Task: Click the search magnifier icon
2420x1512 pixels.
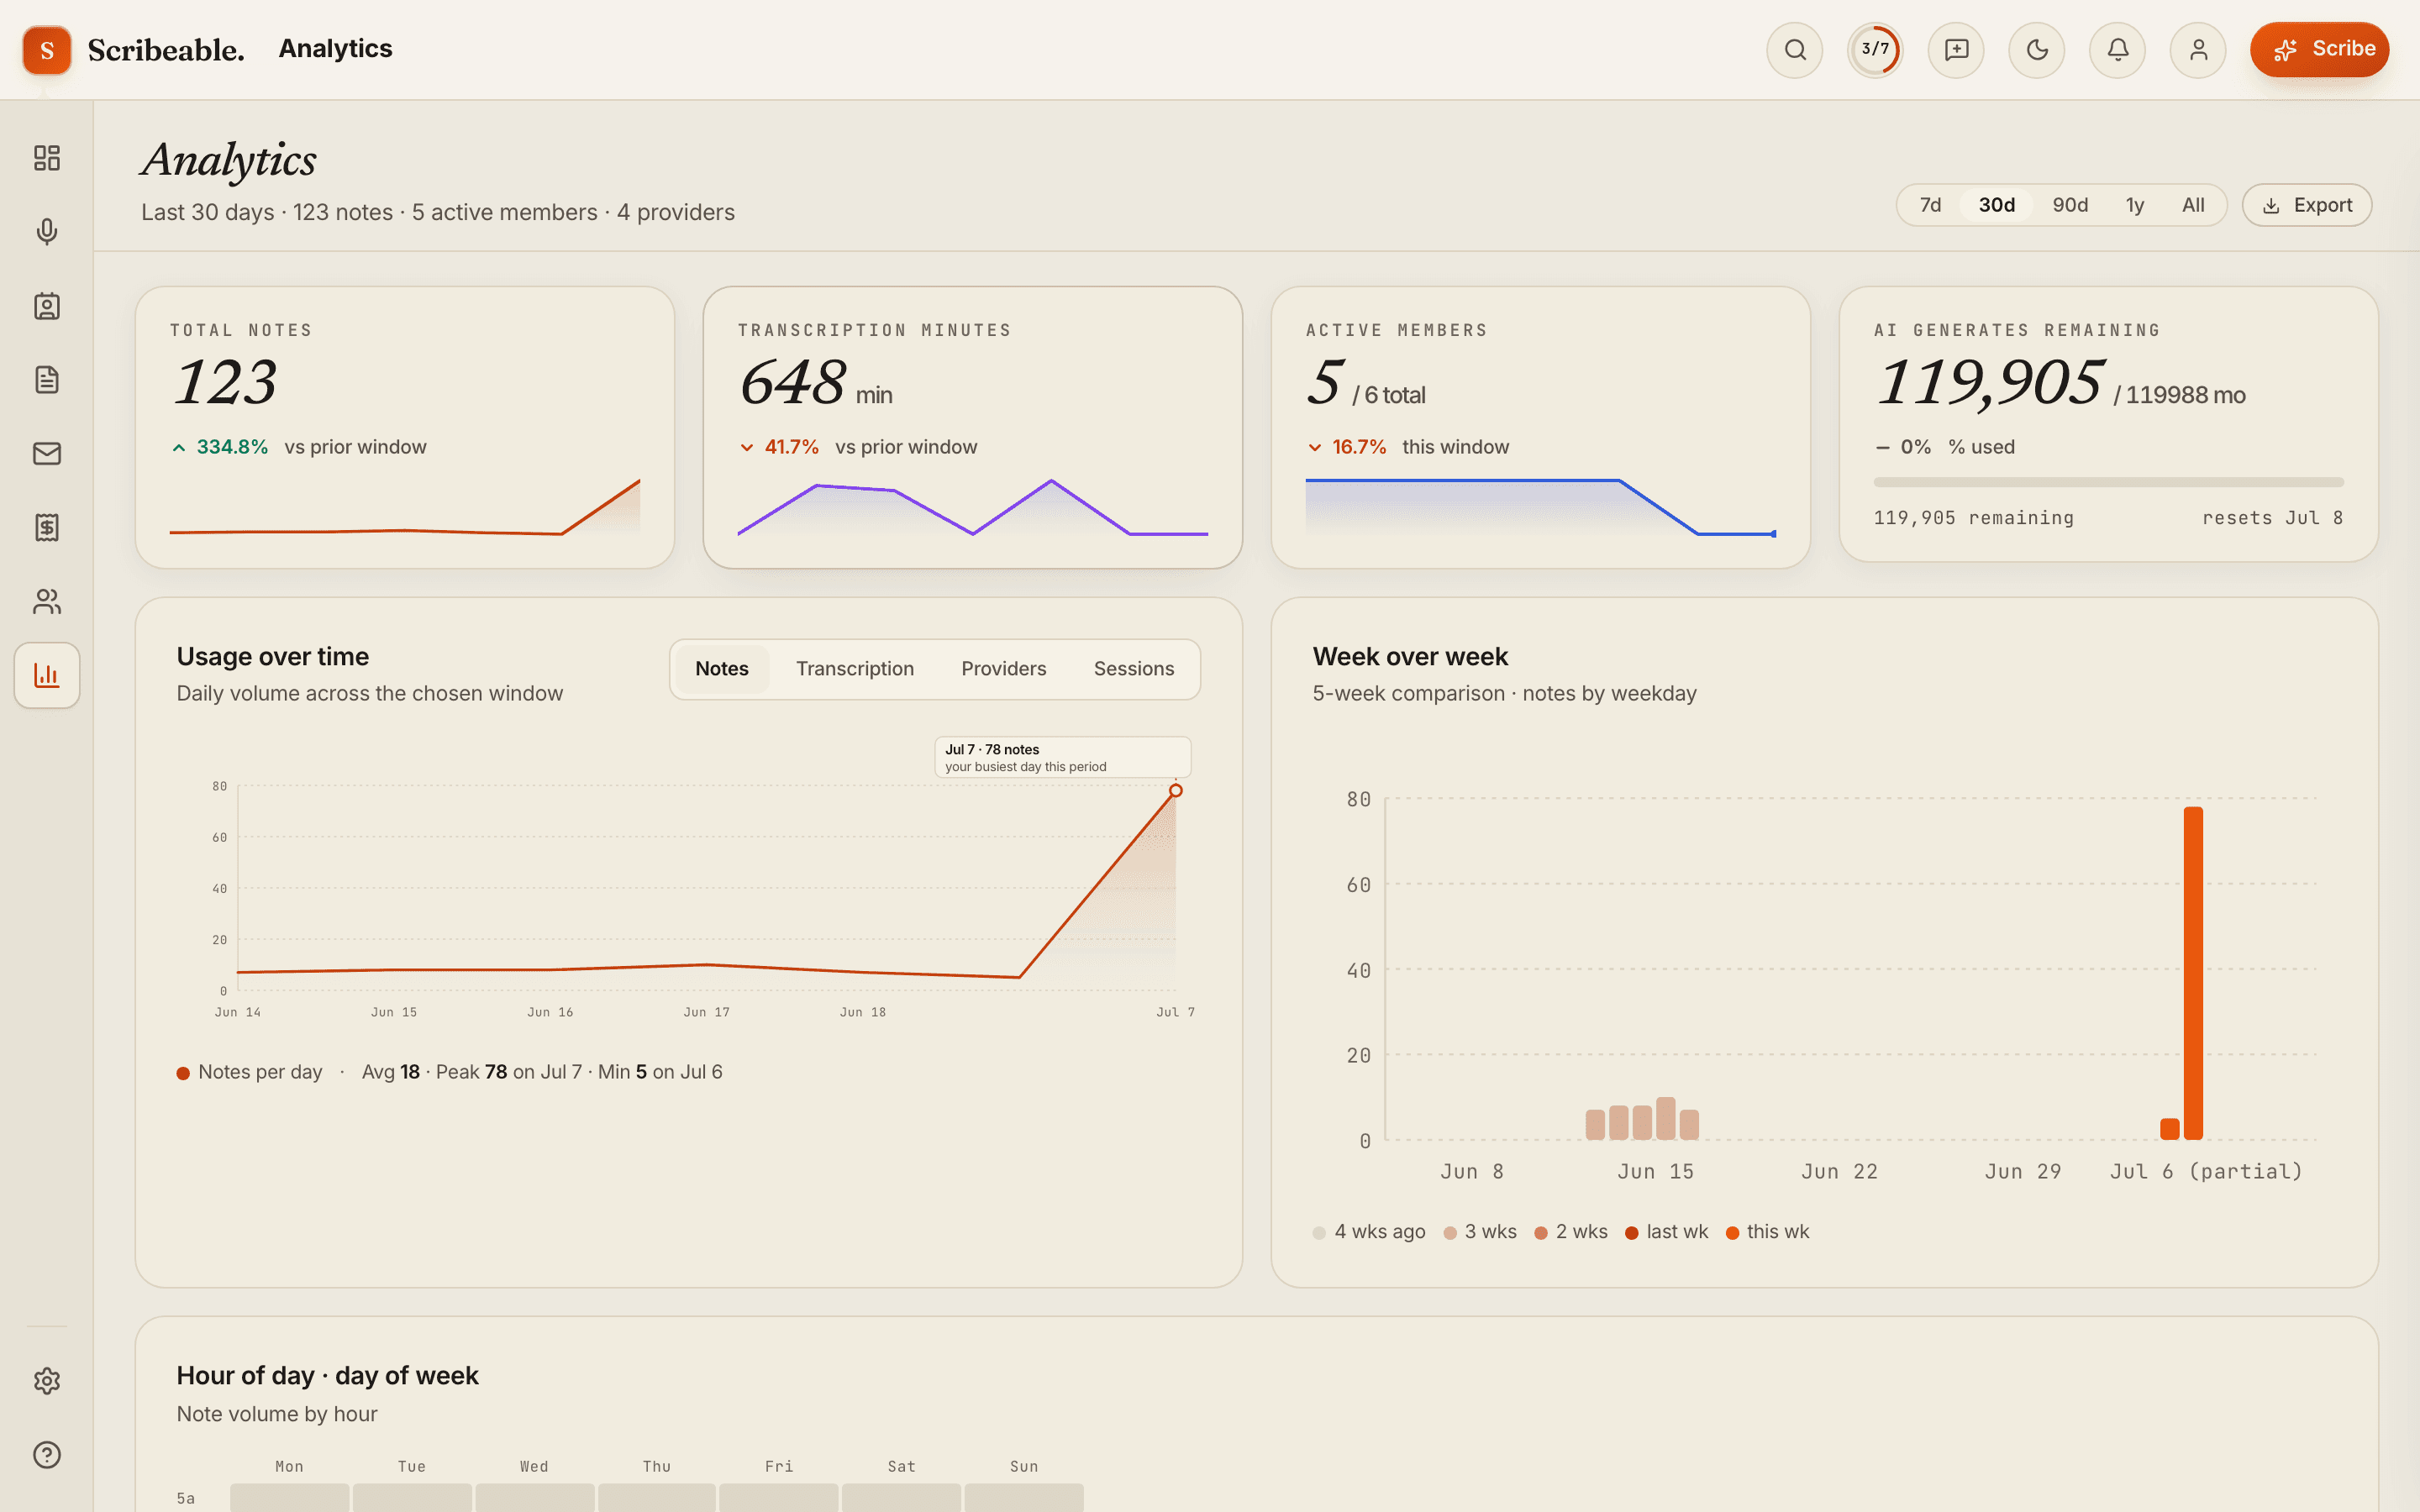Action: (x=1795, y=50)
